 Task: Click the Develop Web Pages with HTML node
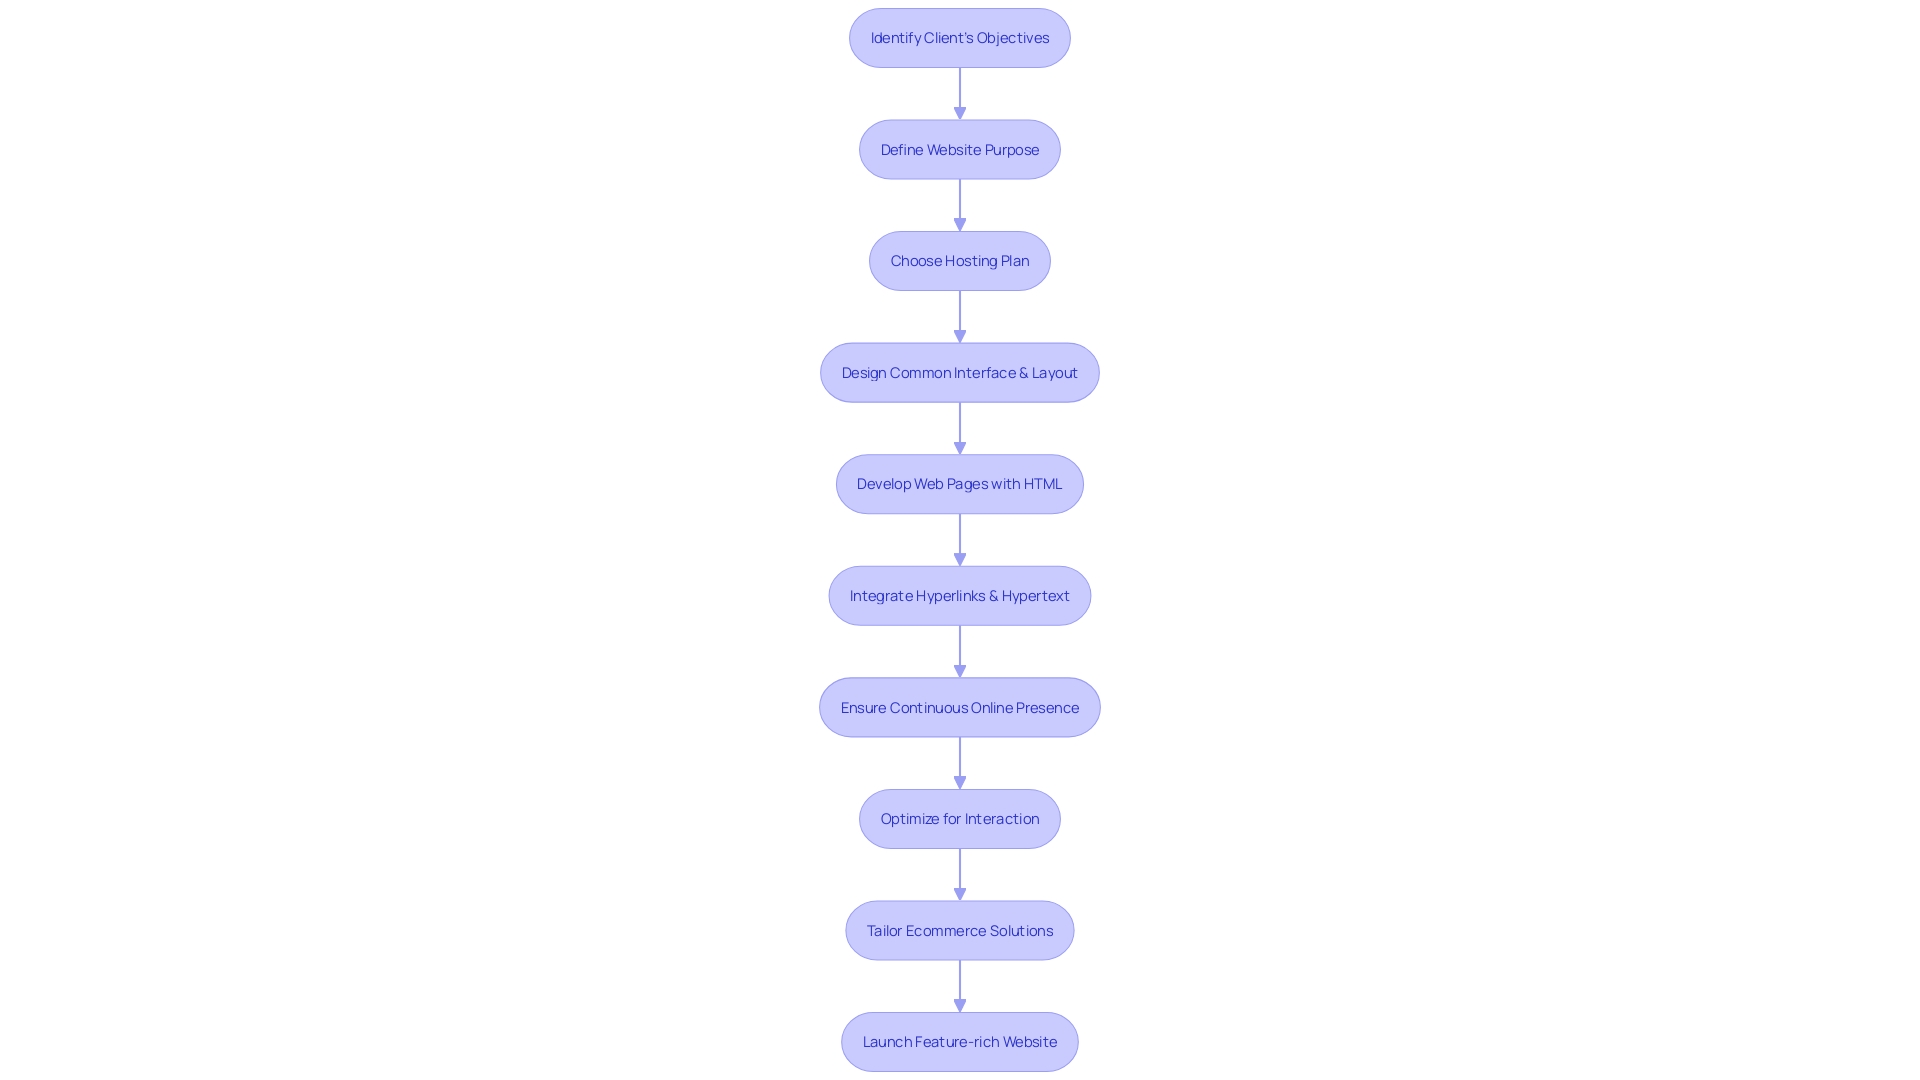[x=960, y=484]
